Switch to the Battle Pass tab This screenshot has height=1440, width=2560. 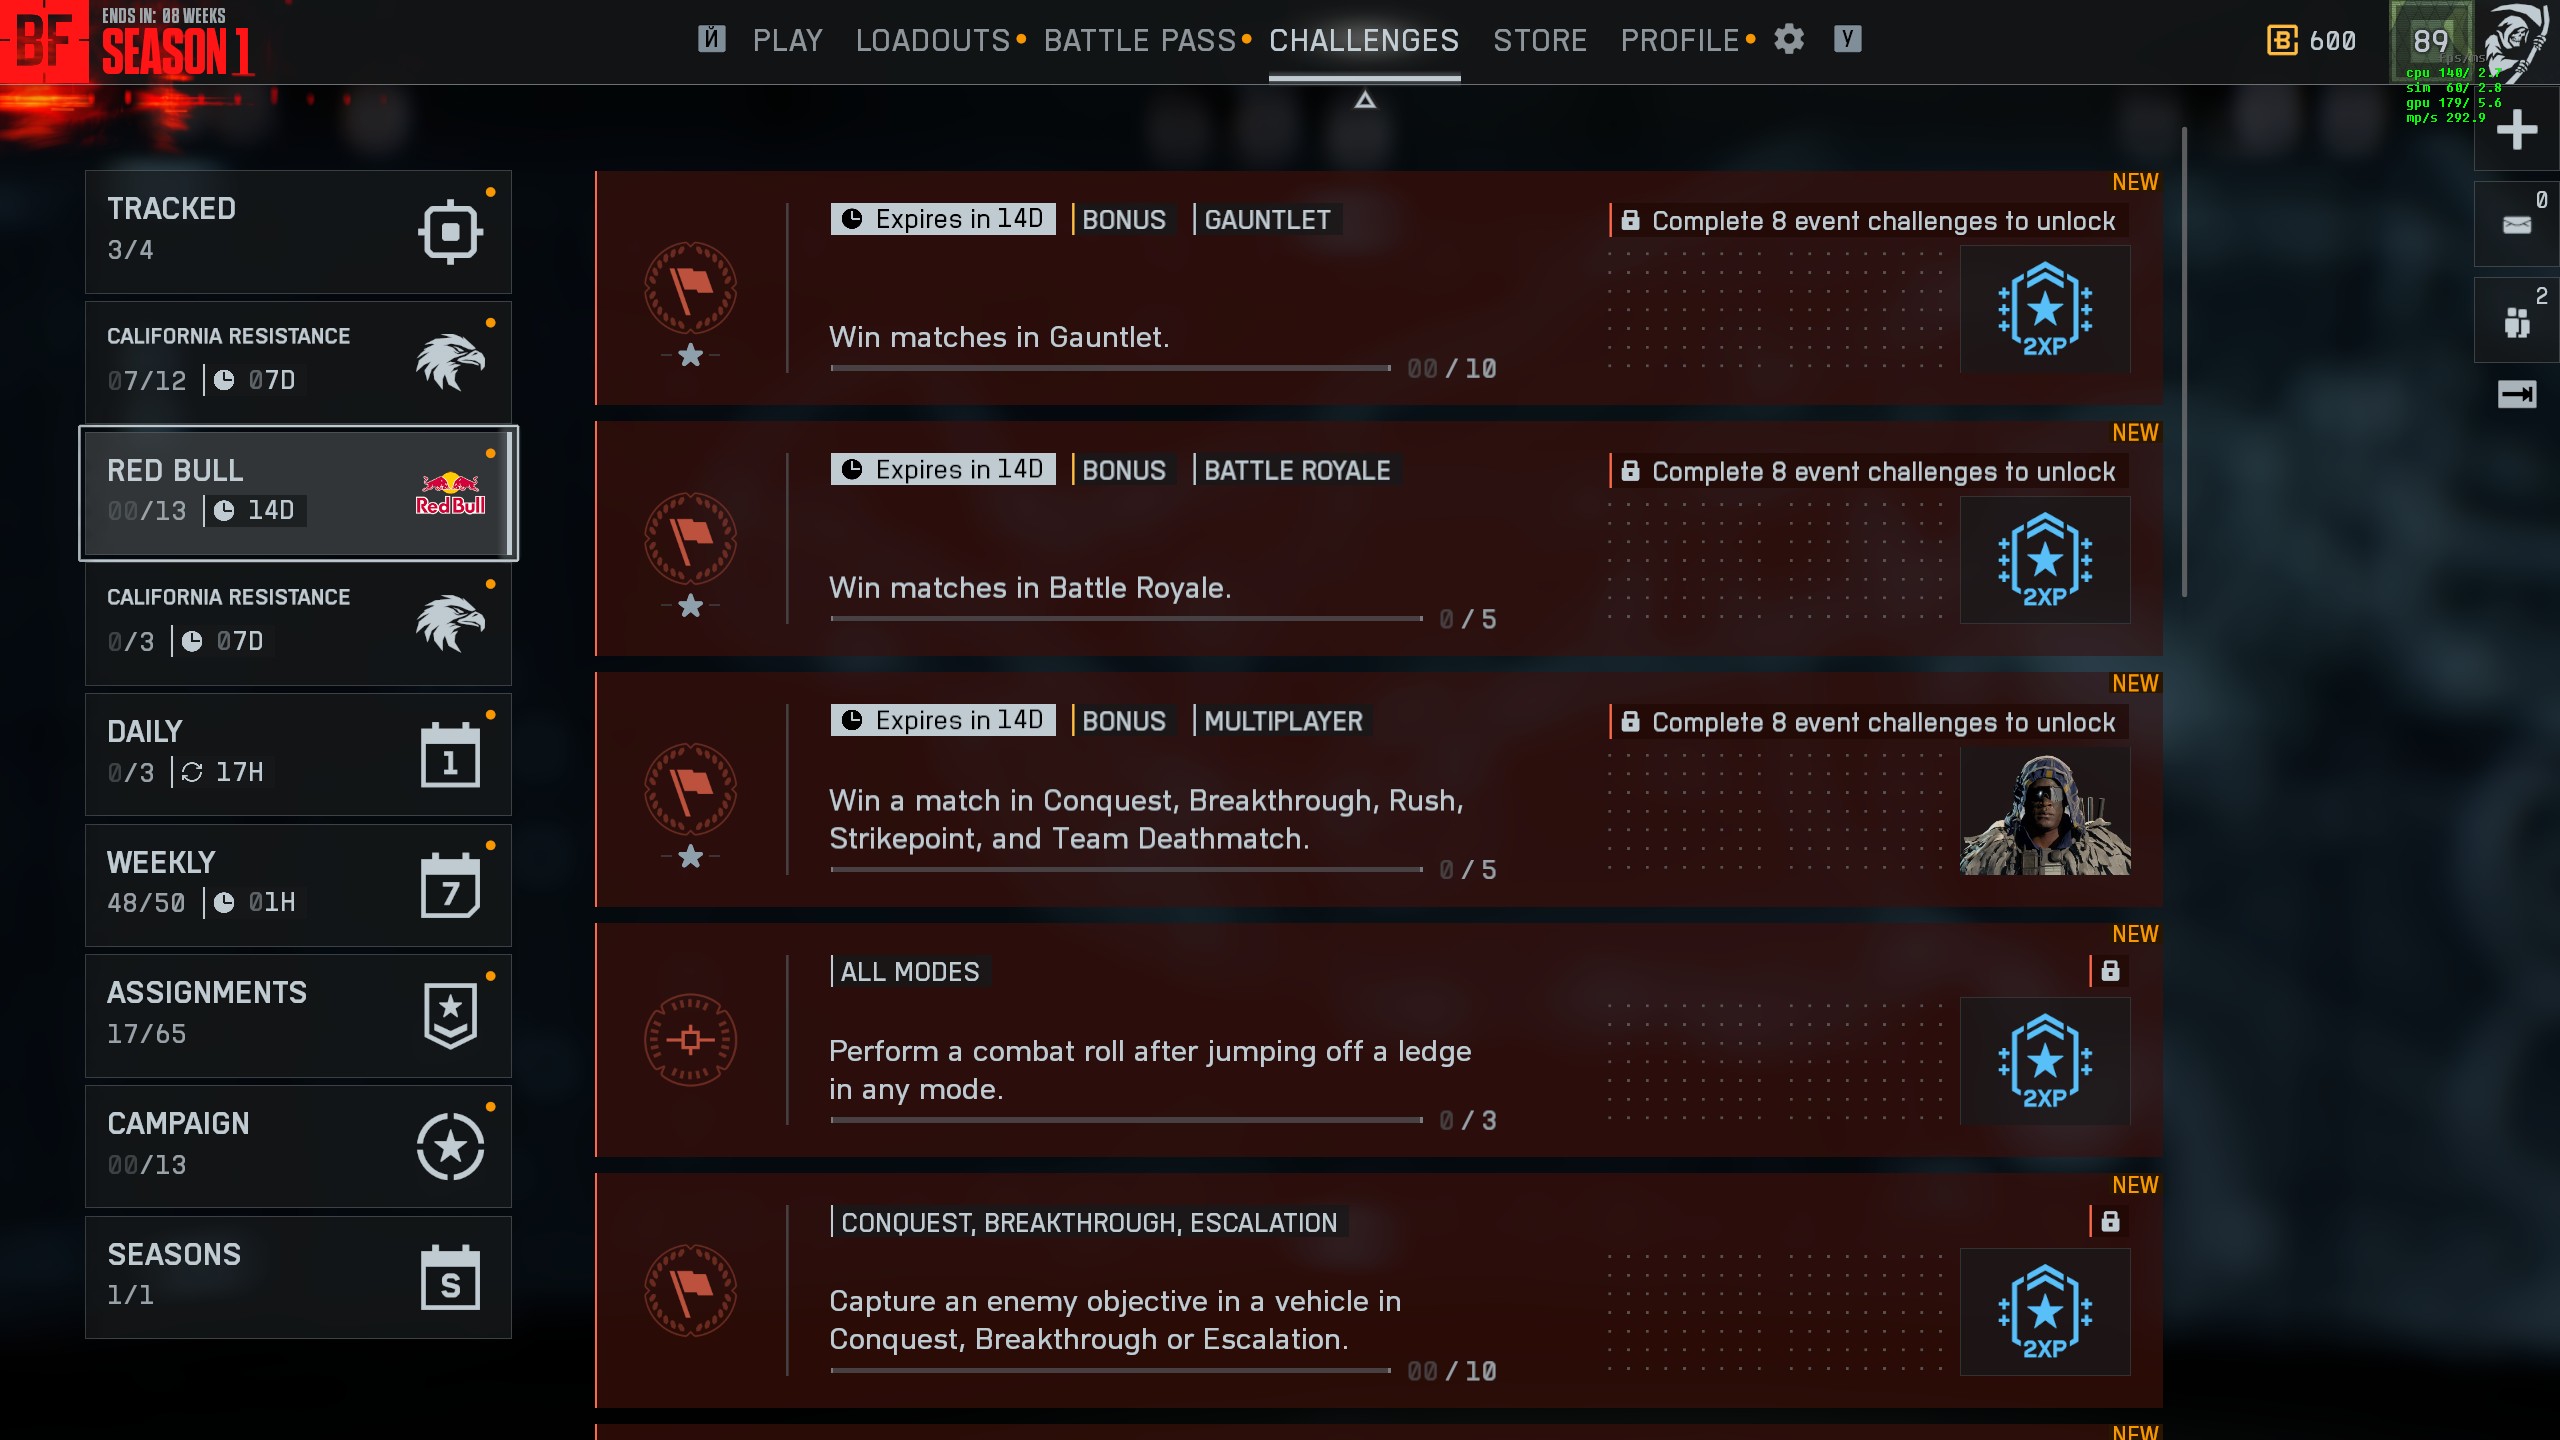click(x=1140, y=41)
